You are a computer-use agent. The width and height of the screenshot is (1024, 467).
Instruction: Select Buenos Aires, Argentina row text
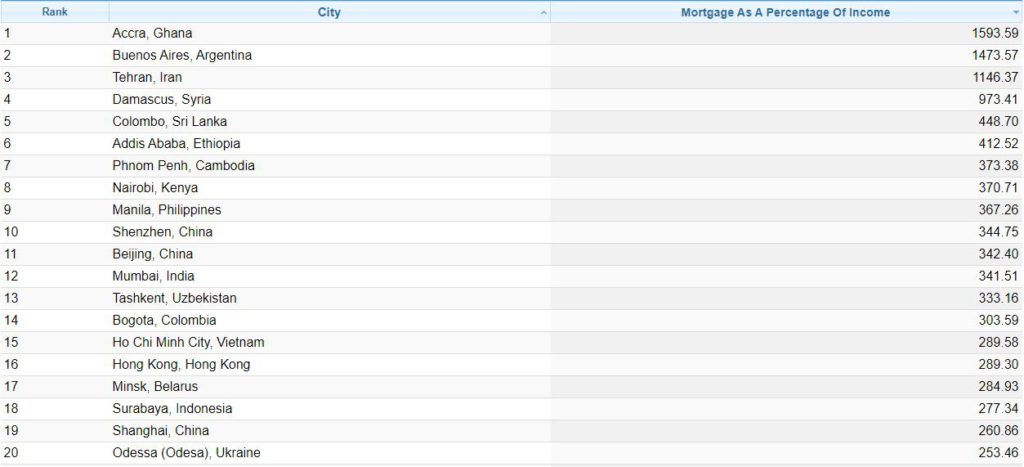click(182, 55)
